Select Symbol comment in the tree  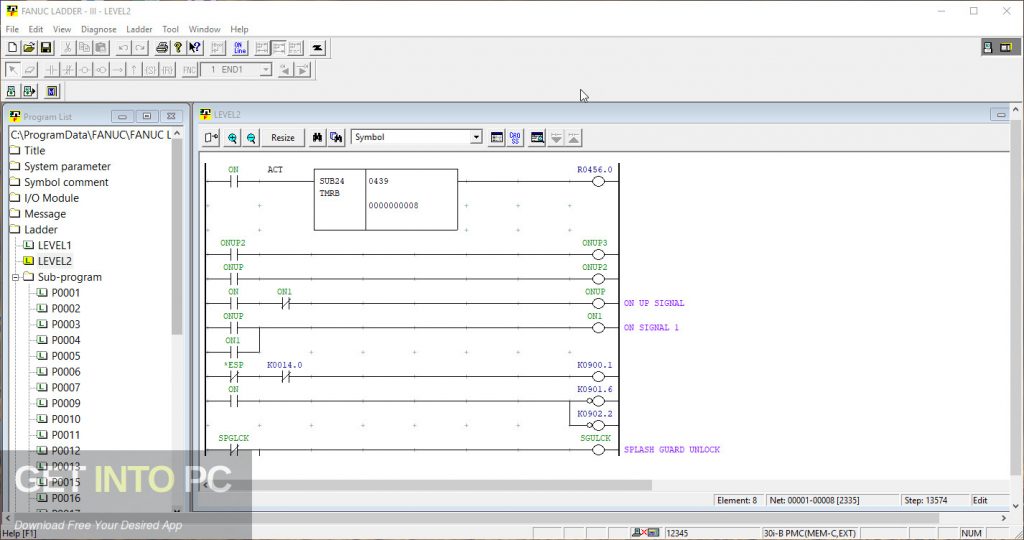coord(66,182)
